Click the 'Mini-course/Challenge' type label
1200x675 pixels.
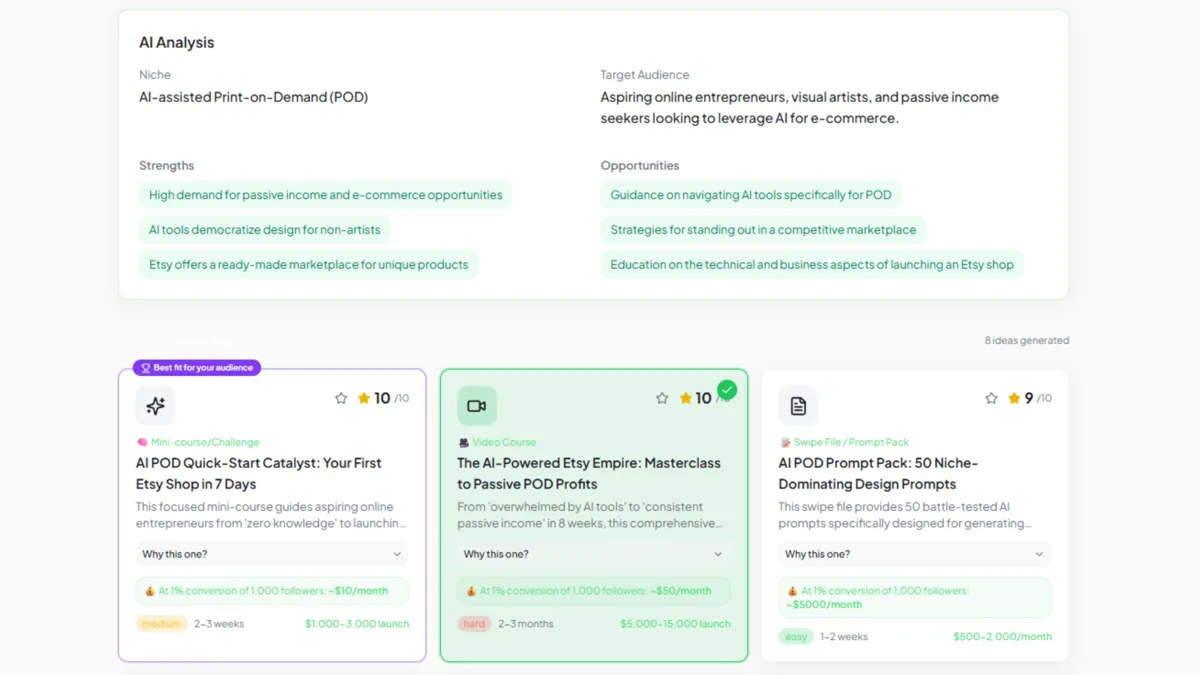pos(205,442)
